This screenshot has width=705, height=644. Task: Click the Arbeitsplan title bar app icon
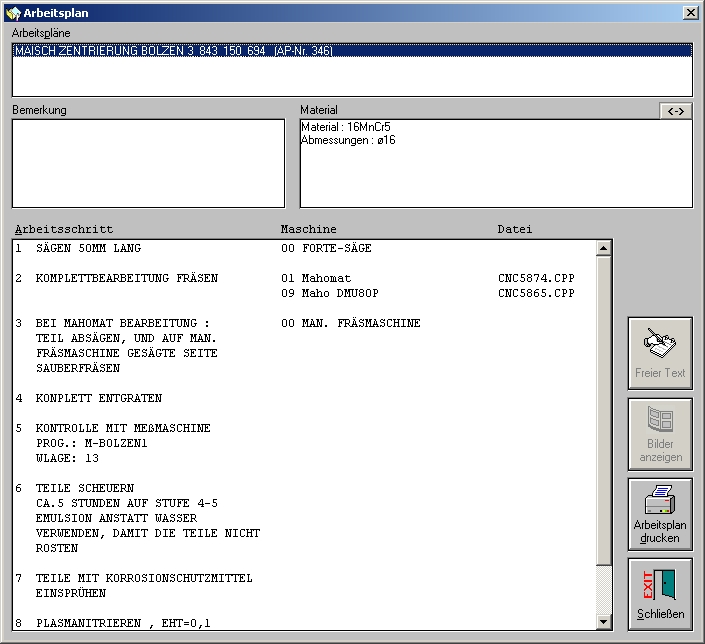[13, 12]
